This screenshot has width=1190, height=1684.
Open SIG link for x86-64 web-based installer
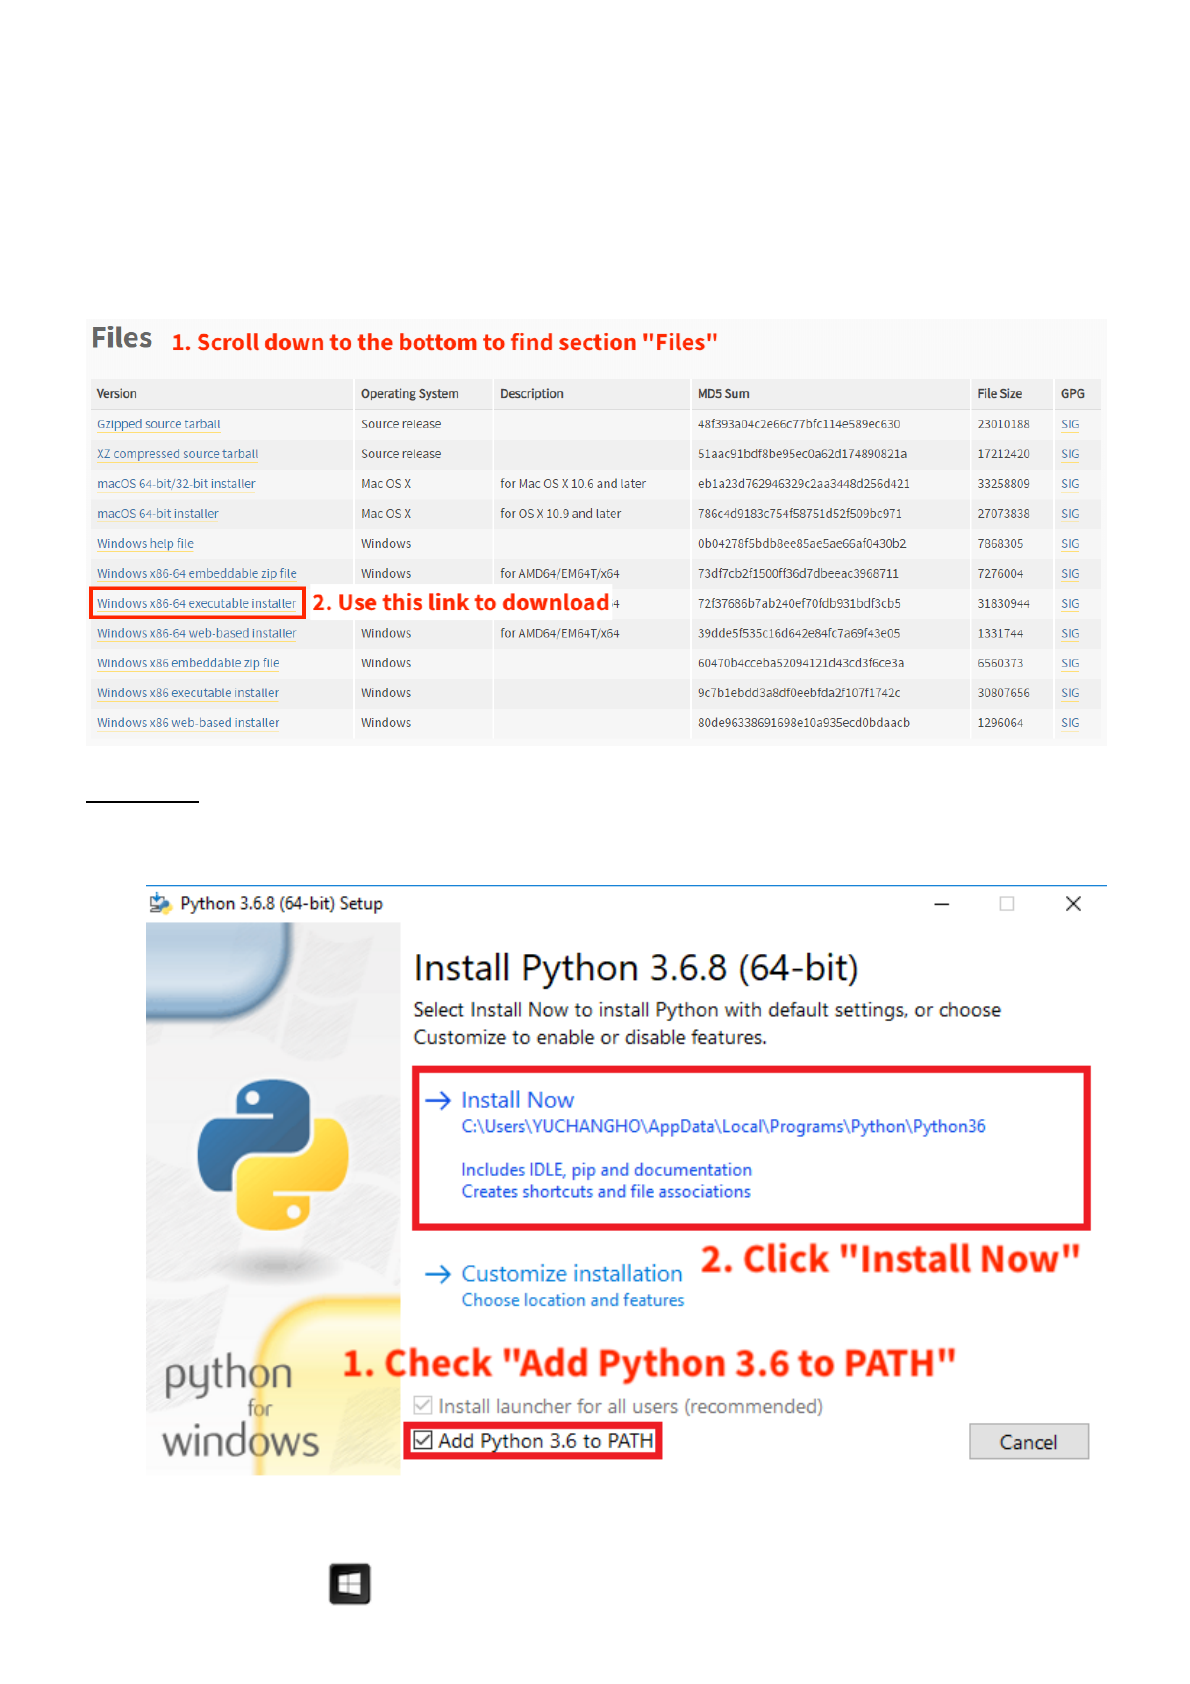[x=1070, y=633]
